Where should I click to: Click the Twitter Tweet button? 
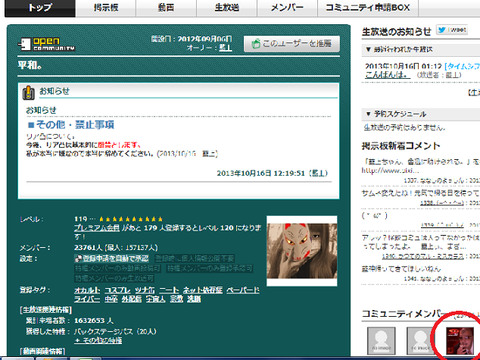coord(452,30)
